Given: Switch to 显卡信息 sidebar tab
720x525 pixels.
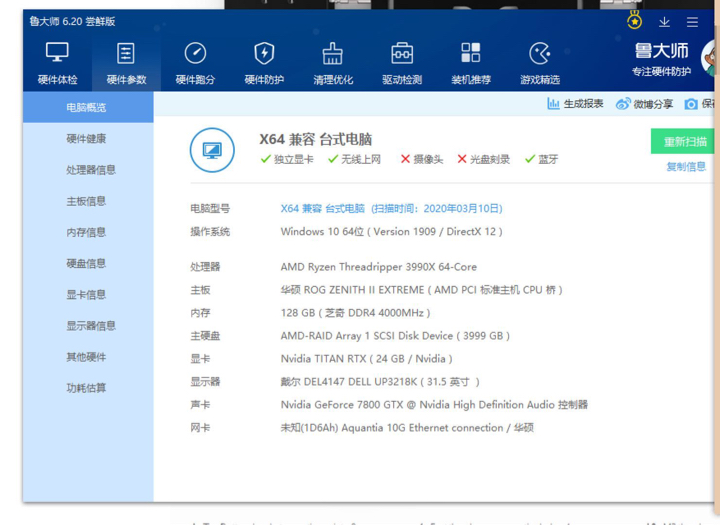Looking at the screenshot, I should [x=86, y=295].
